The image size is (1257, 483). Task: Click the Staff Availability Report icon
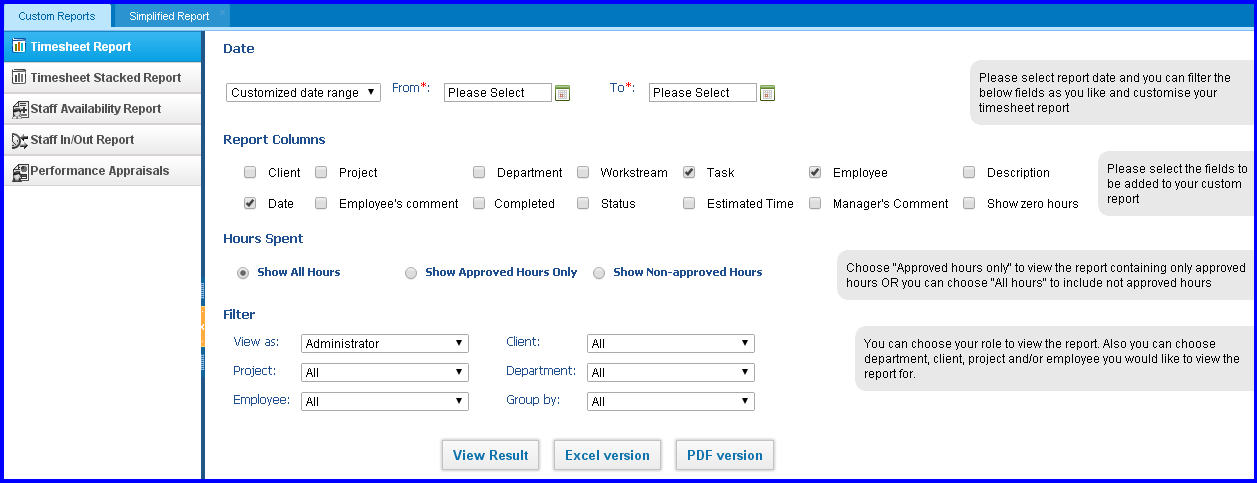[x=19, y=109]
